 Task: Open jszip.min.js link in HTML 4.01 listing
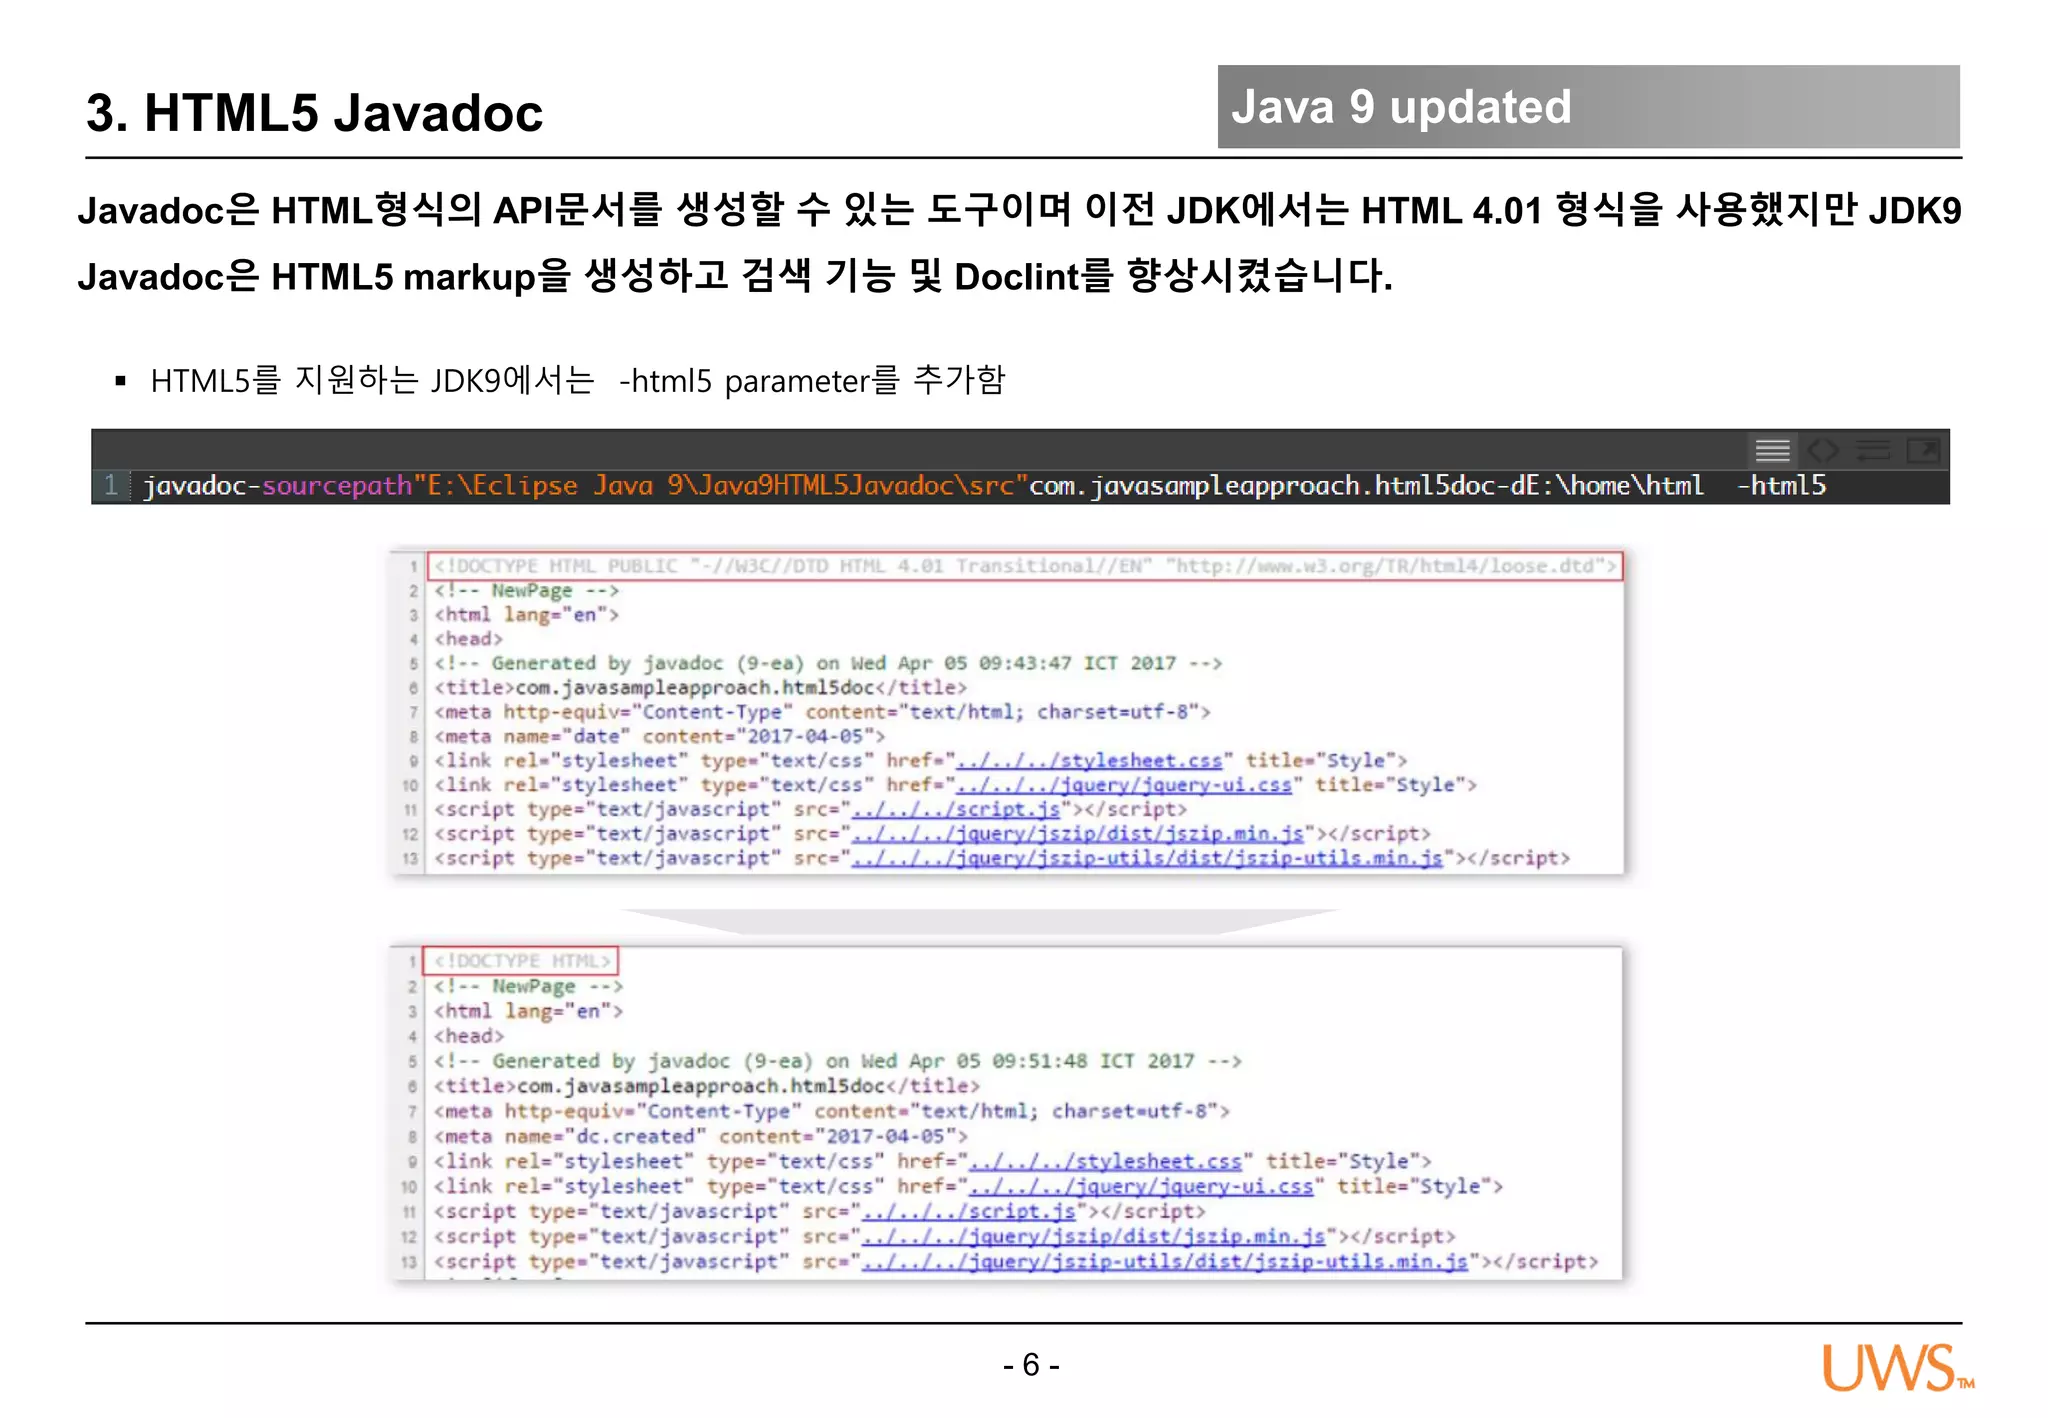click(1078, 834)
